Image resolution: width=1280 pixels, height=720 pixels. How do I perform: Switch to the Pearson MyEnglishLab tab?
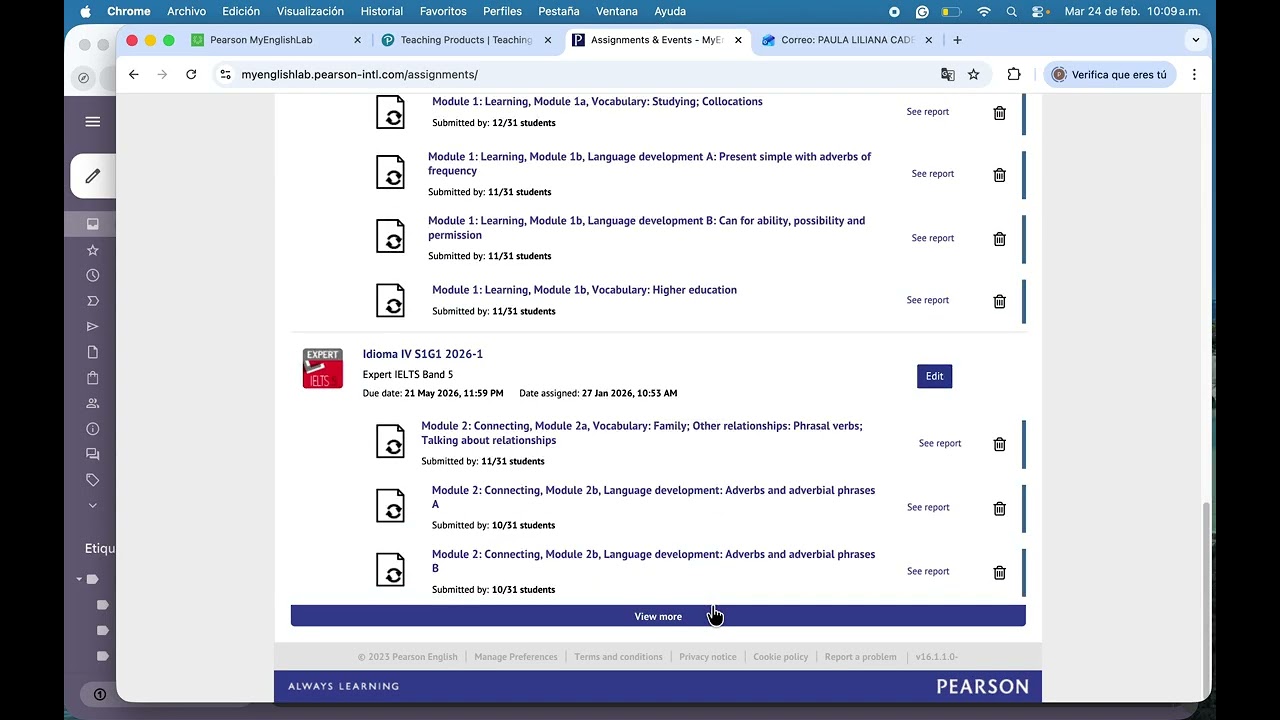click(x=276, y=40)
